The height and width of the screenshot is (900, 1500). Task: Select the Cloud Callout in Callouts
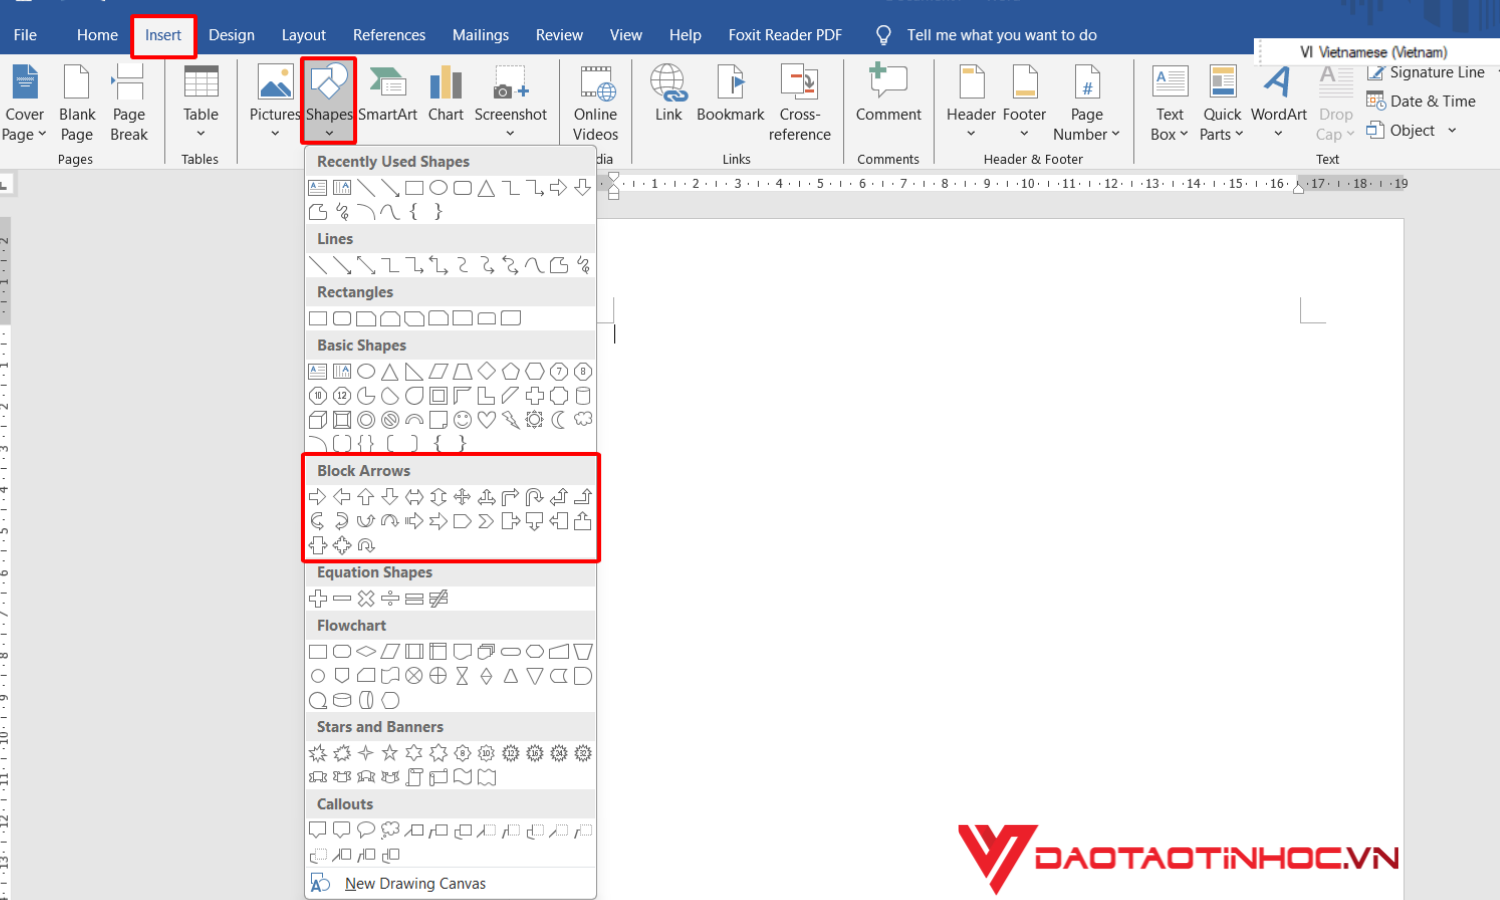coord(390,830)
